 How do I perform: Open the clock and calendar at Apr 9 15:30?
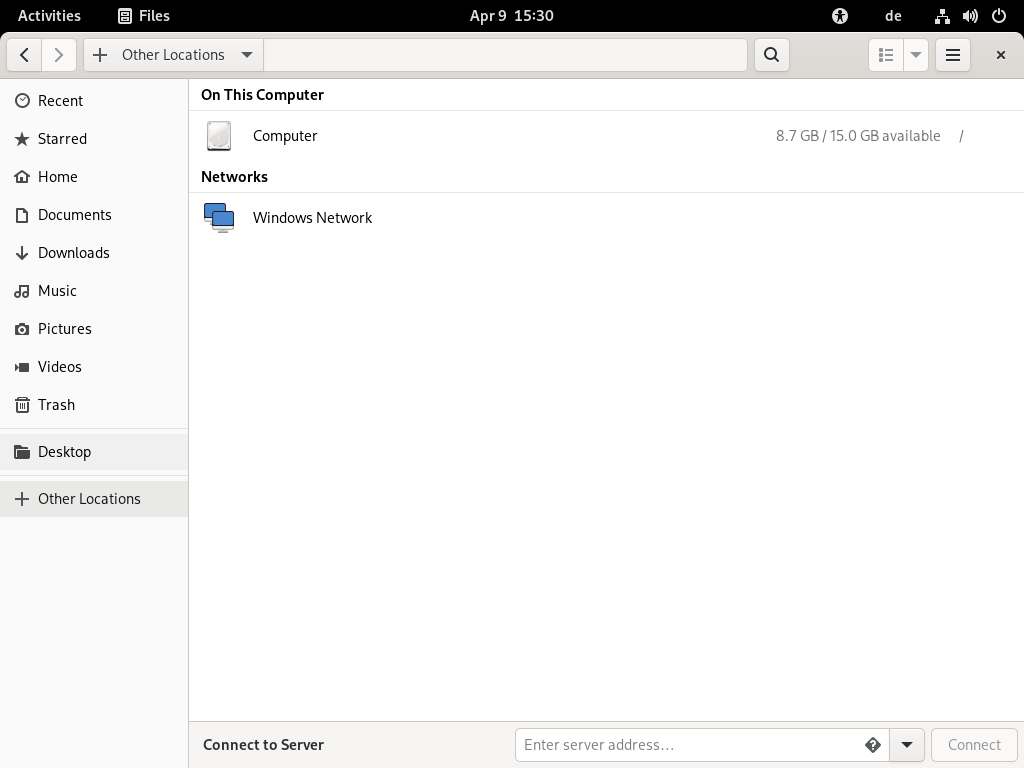pos(512,16)
